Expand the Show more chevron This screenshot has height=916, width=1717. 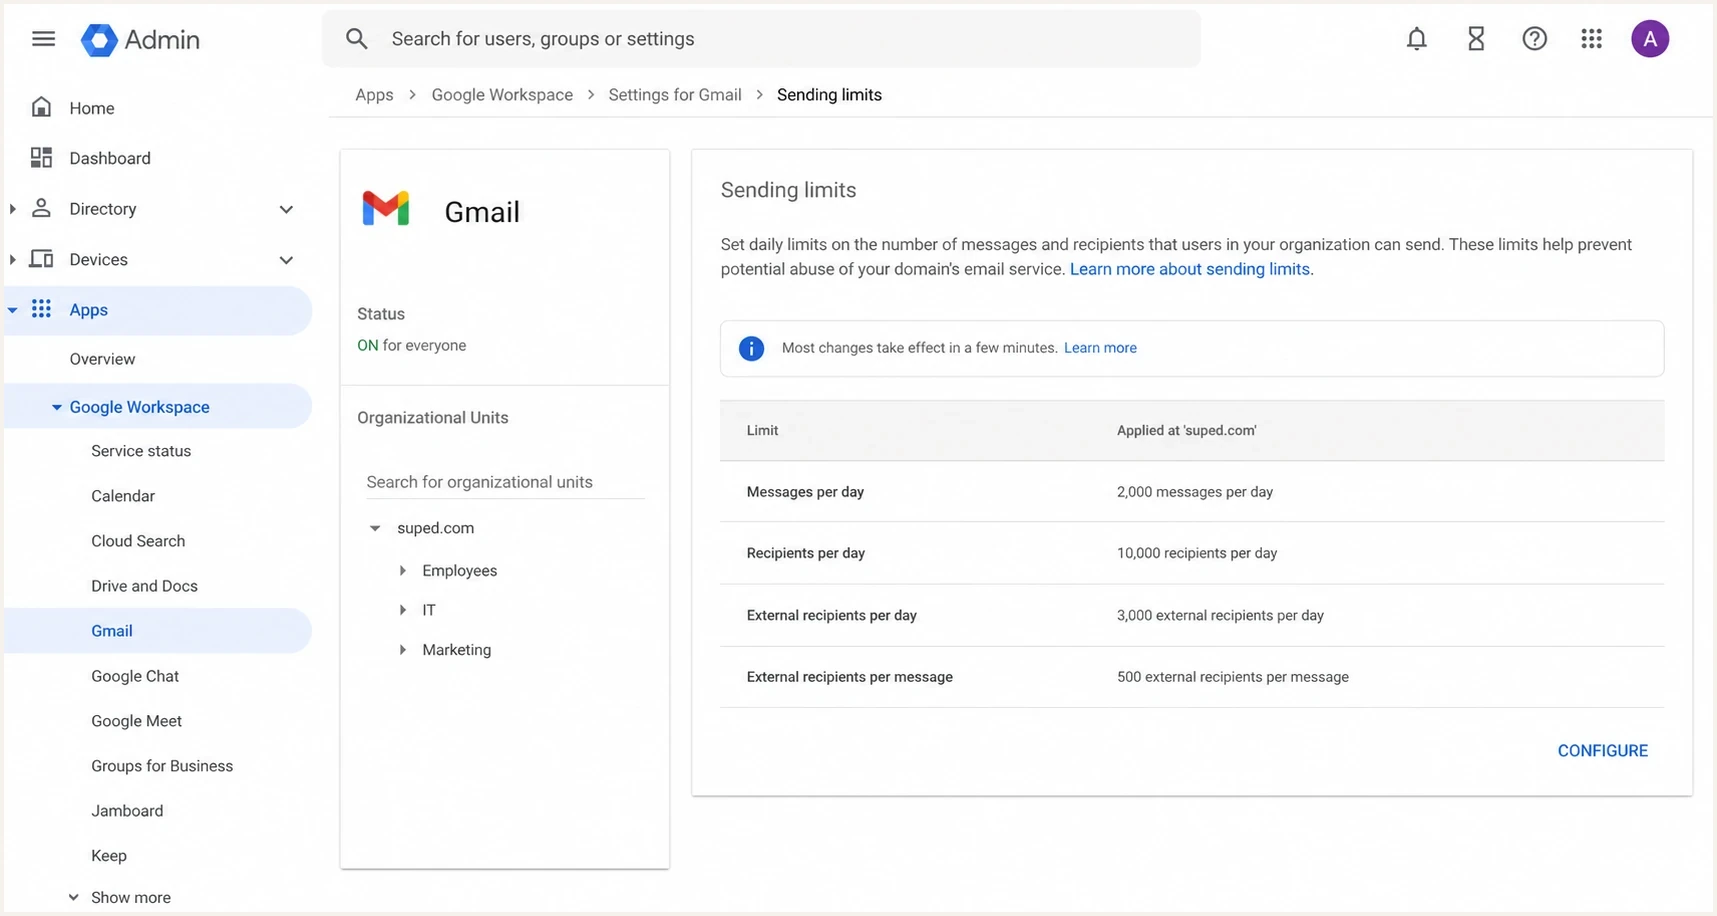tap(73, 897)
